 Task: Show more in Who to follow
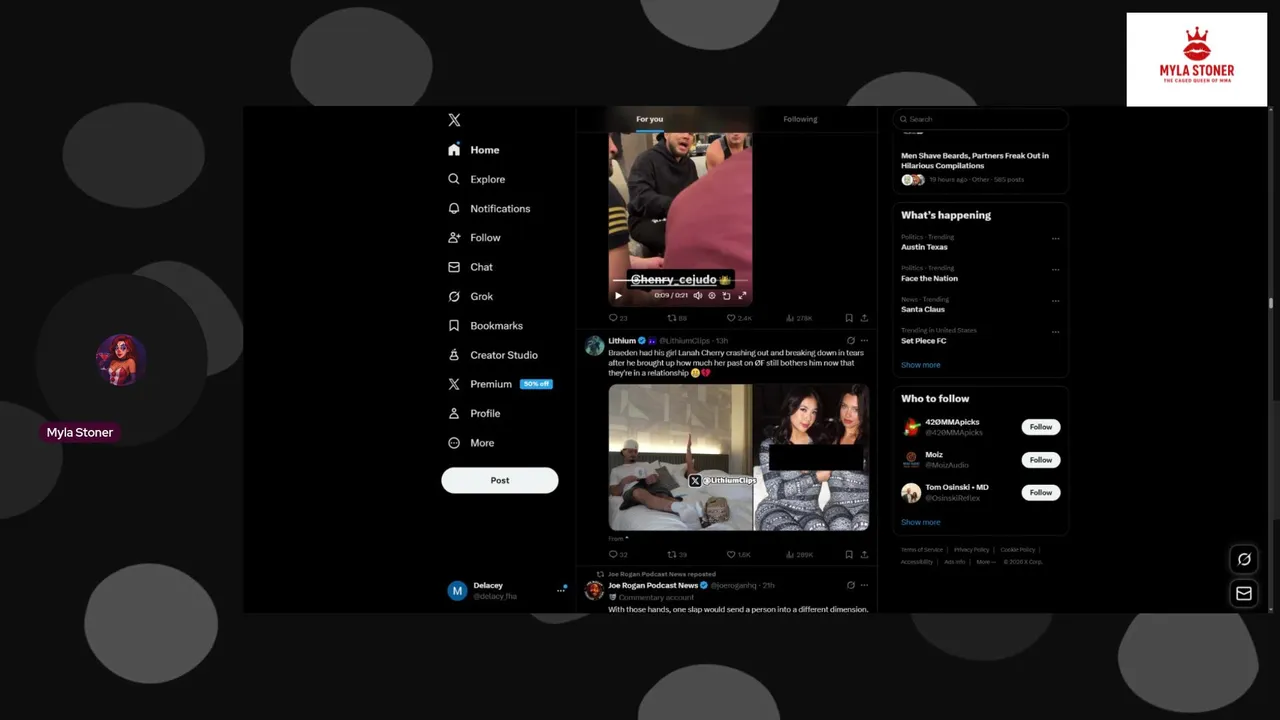point(920,522)
